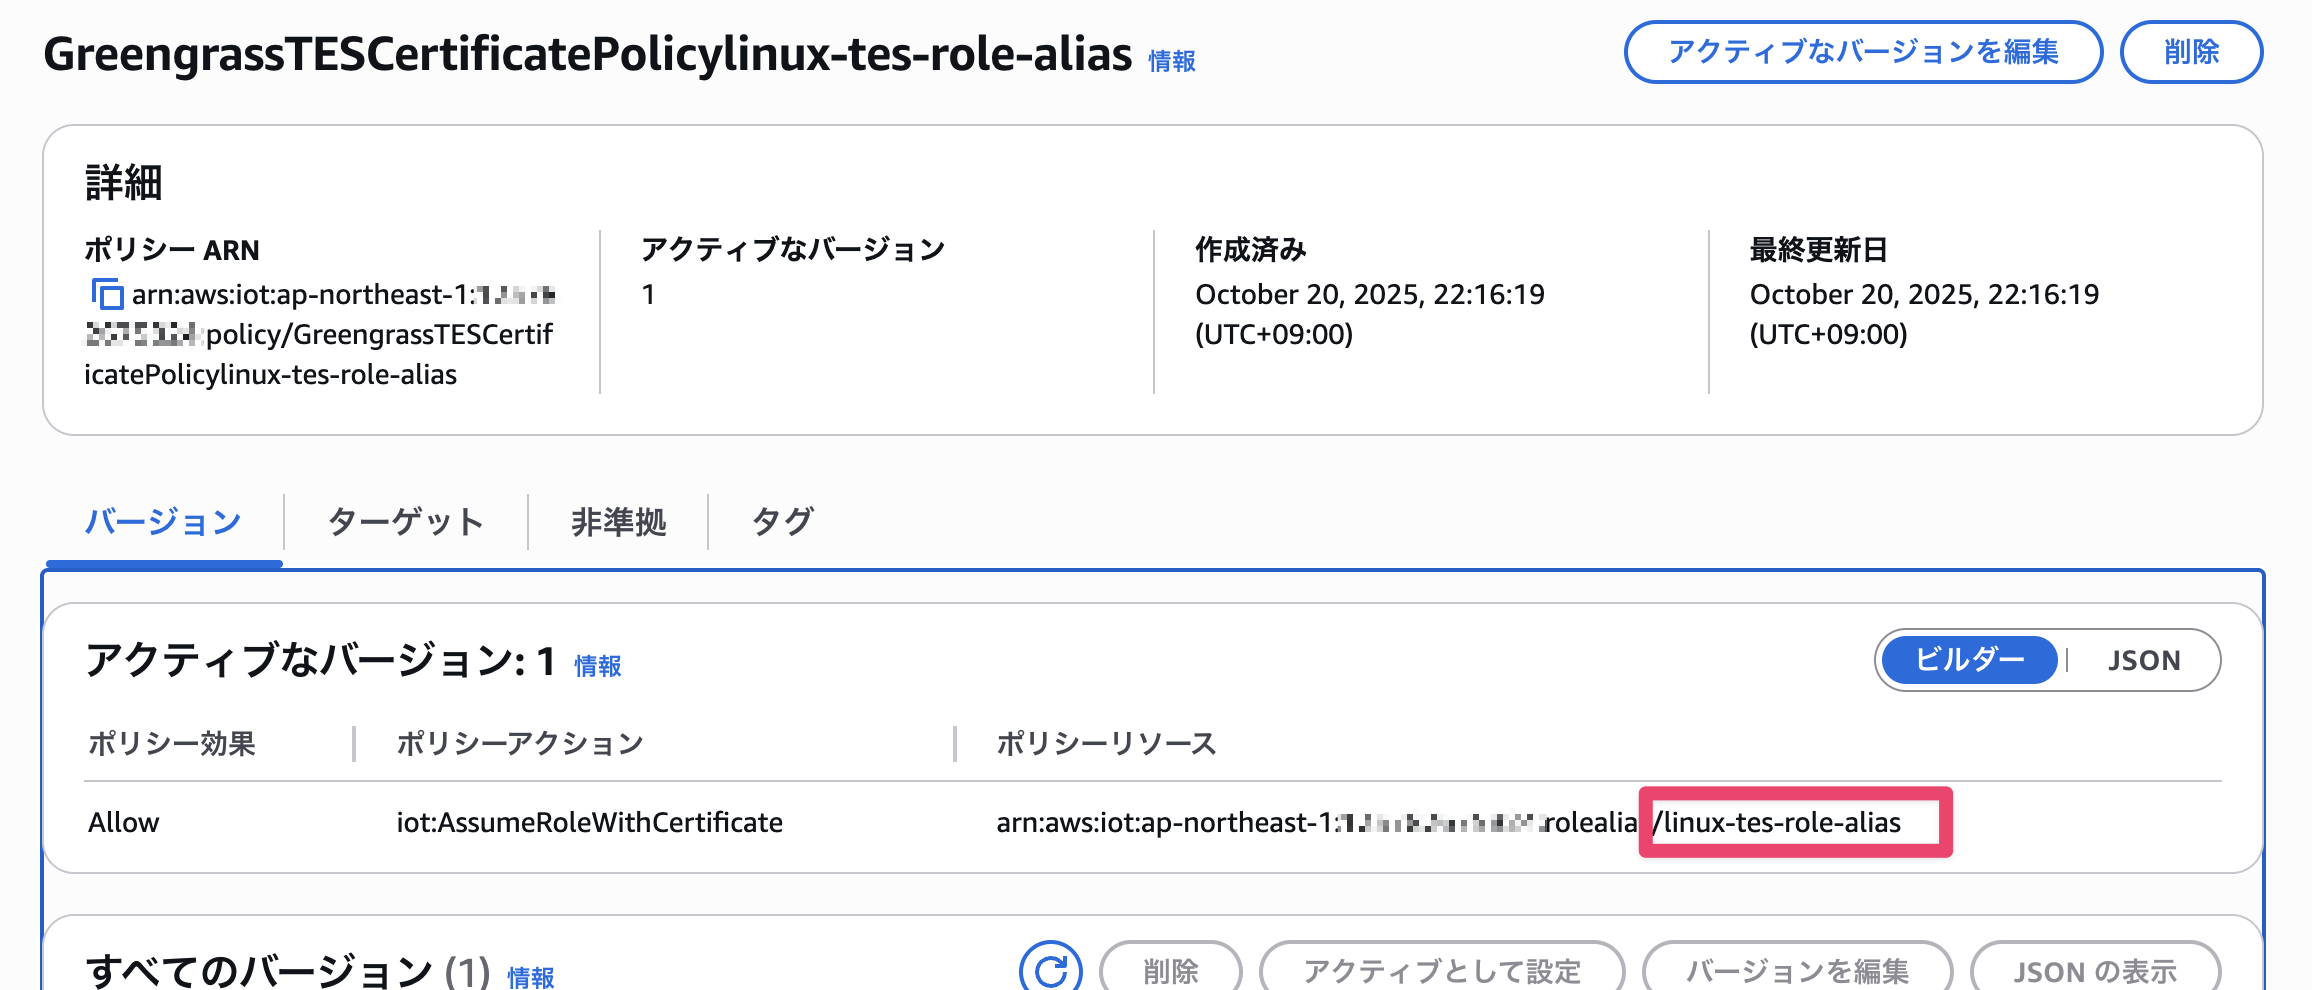Open the 情報 link beside すべてのバージョン
2312x990 pixels.
click(530, 976)
